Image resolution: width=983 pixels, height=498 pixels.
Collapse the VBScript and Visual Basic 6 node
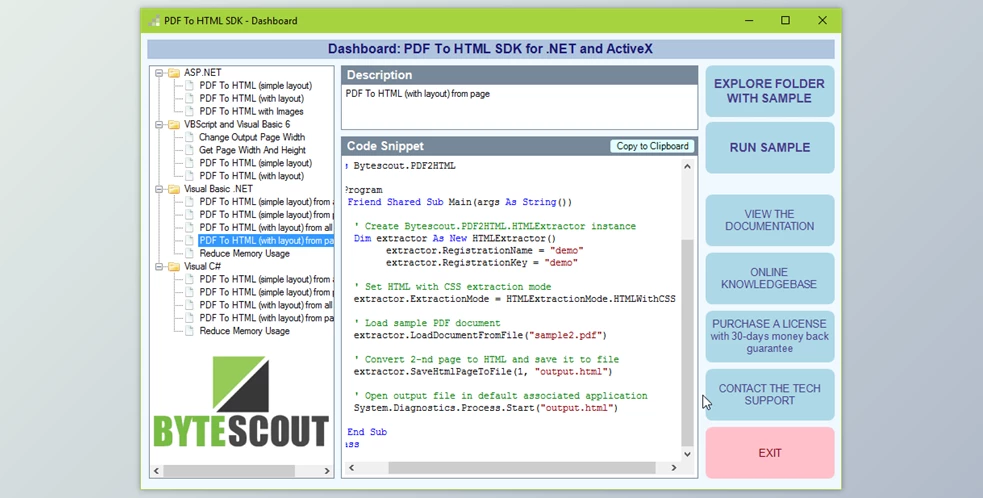(159, 124)
